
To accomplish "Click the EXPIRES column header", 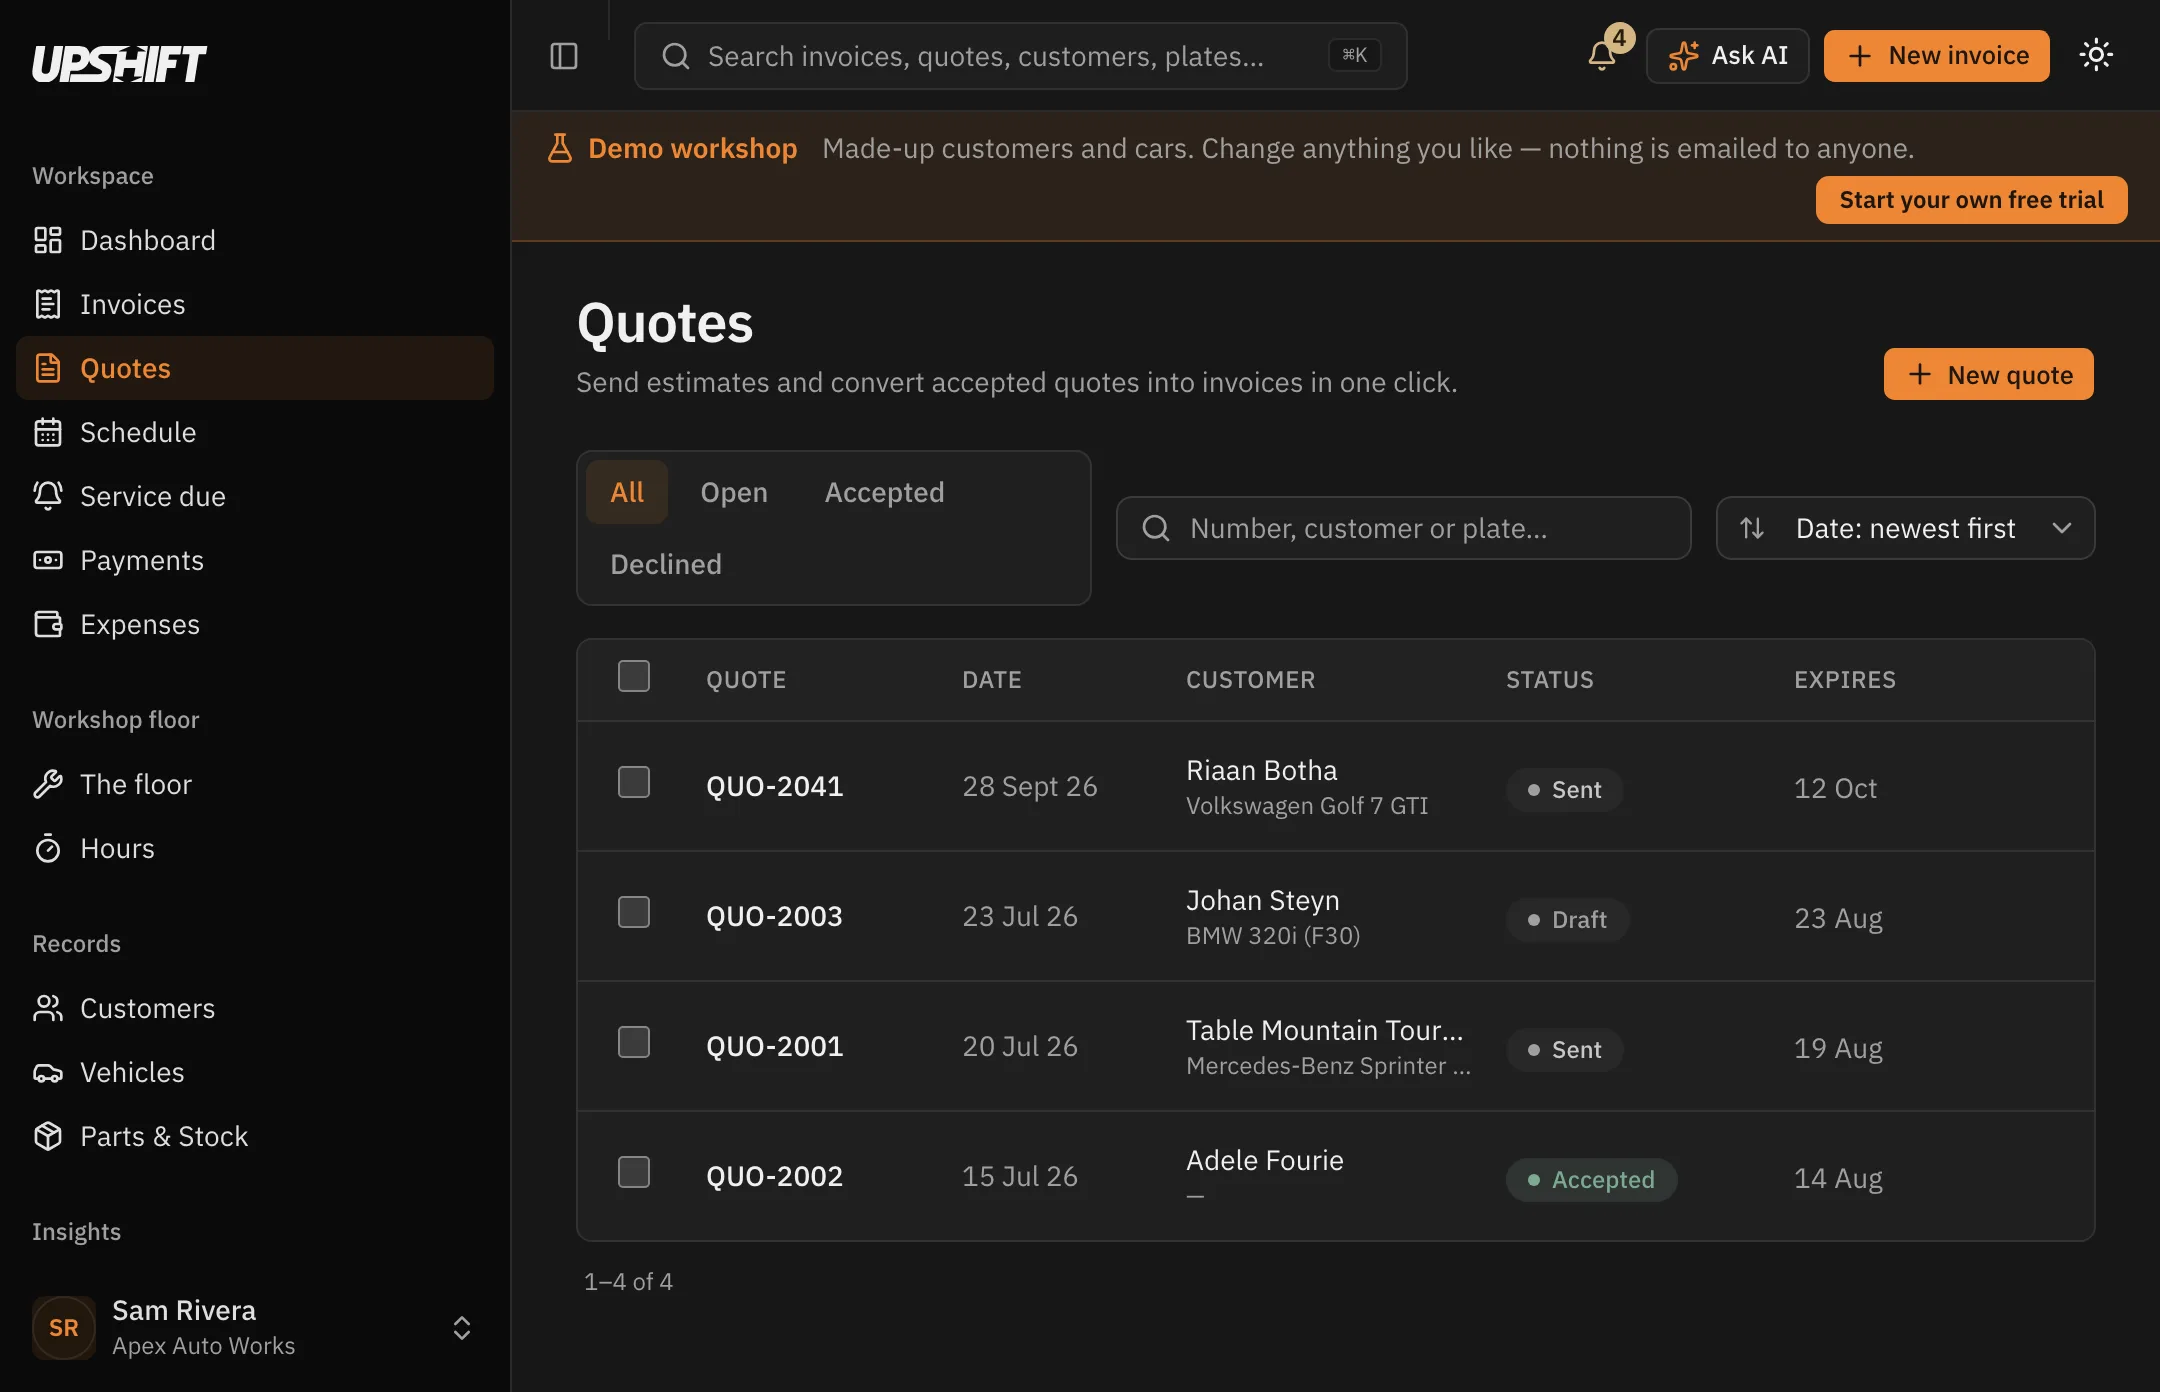I will (x=1844, y=680).
